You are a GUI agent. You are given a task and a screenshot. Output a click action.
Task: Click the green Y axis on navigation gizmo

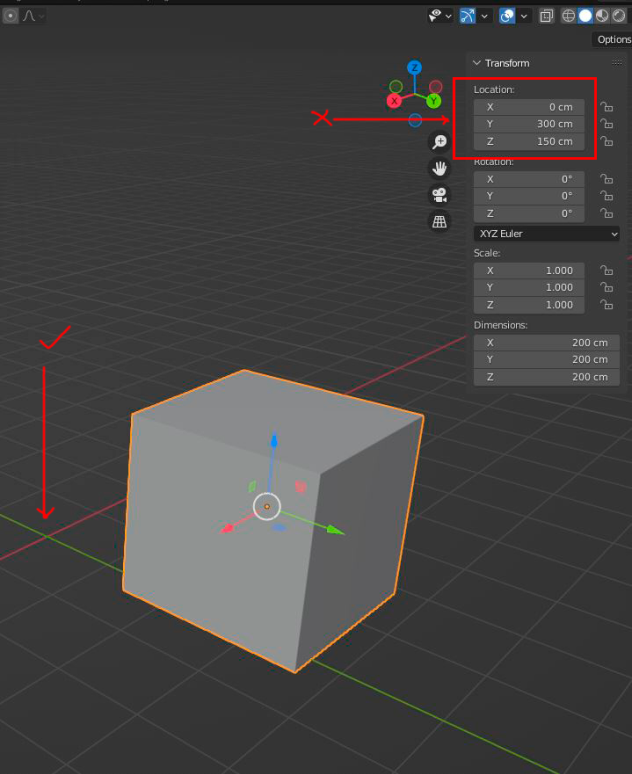[x=434, y=101]
